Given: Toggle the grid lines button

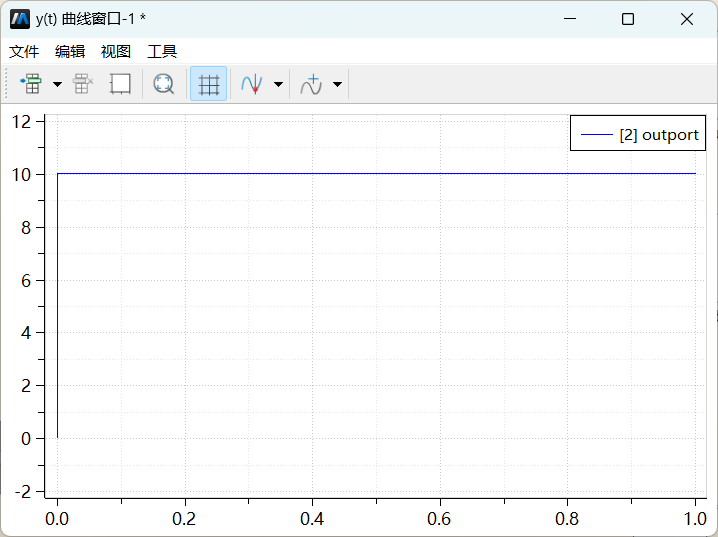Looking at the screenshot, I should 208,84.
